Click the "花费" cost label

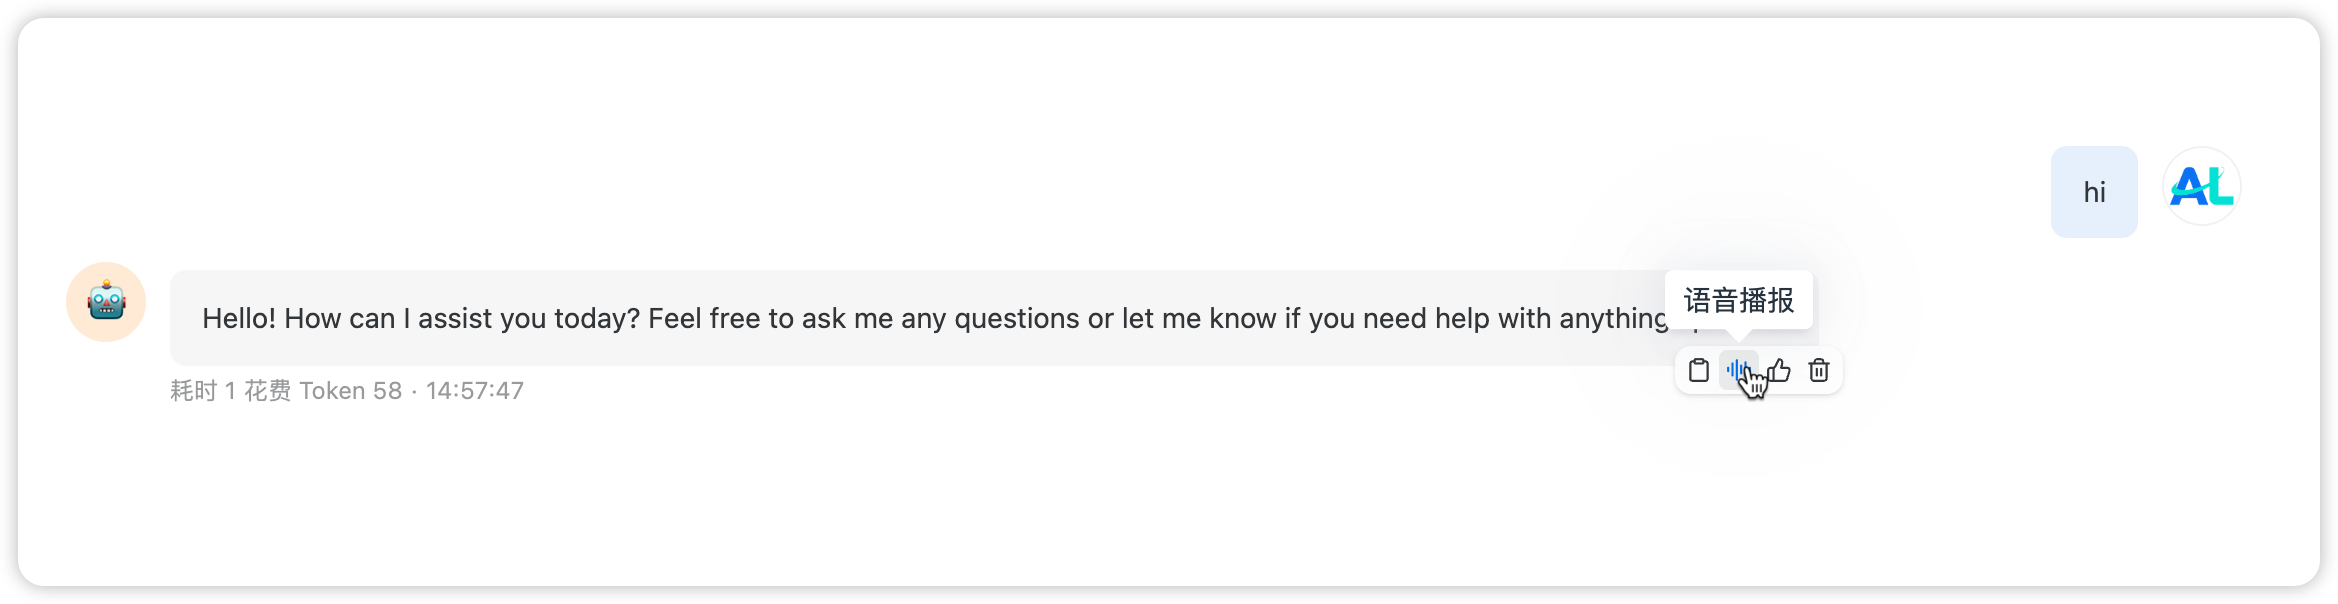tap(267, 391)
